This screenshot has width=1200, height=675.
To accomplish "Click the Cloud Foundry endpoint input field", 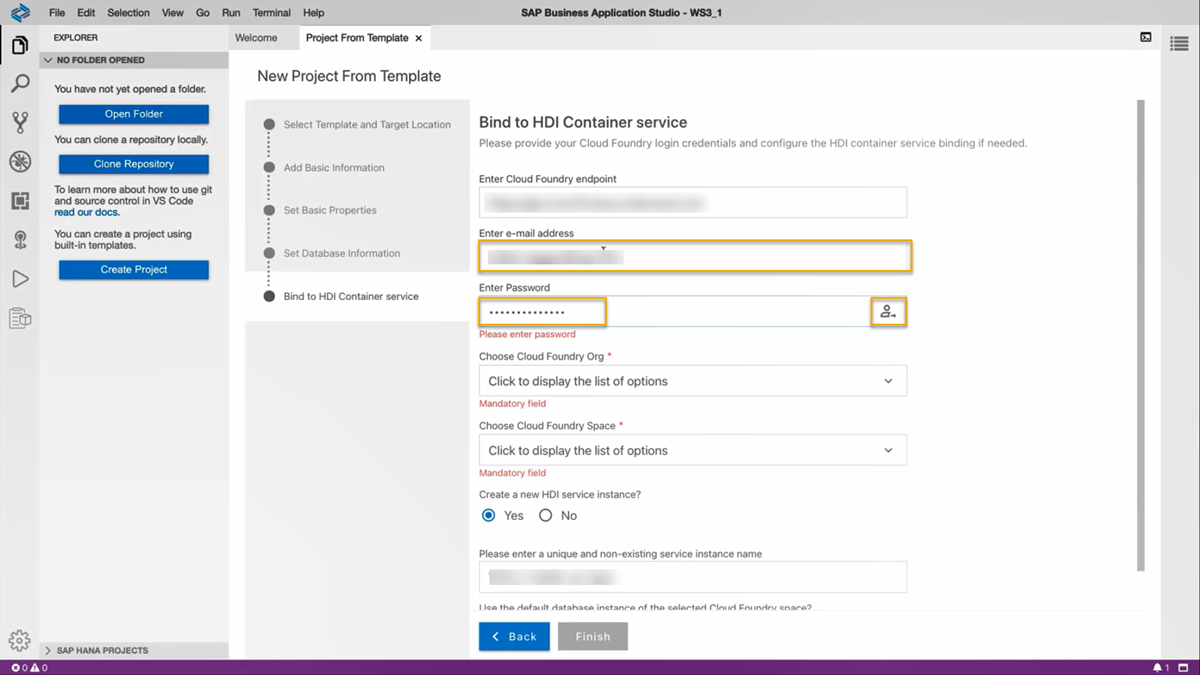I will 693,202.
